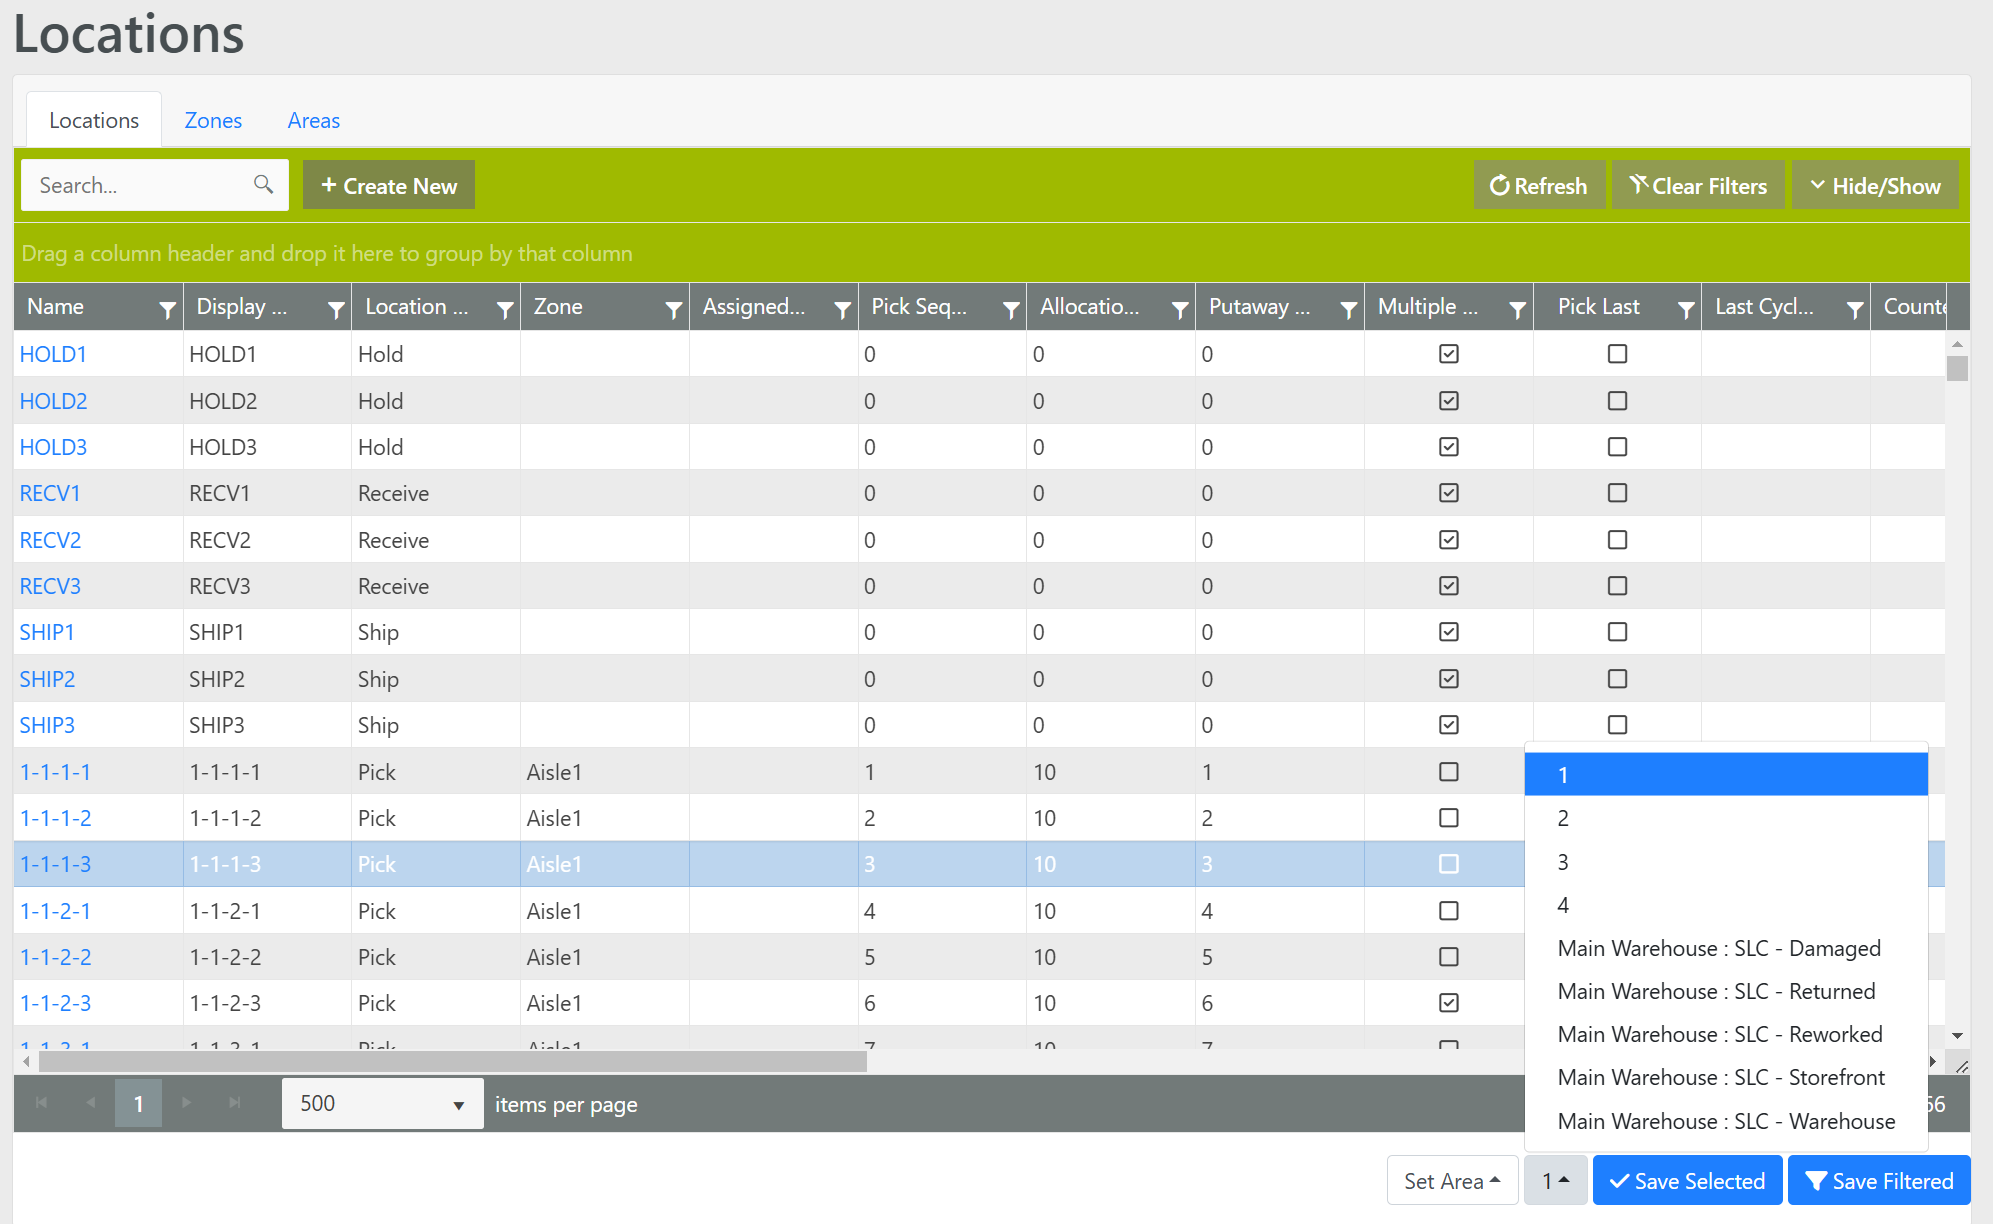Open filter icon on Pick Seq column

(x=1011, y=310)
